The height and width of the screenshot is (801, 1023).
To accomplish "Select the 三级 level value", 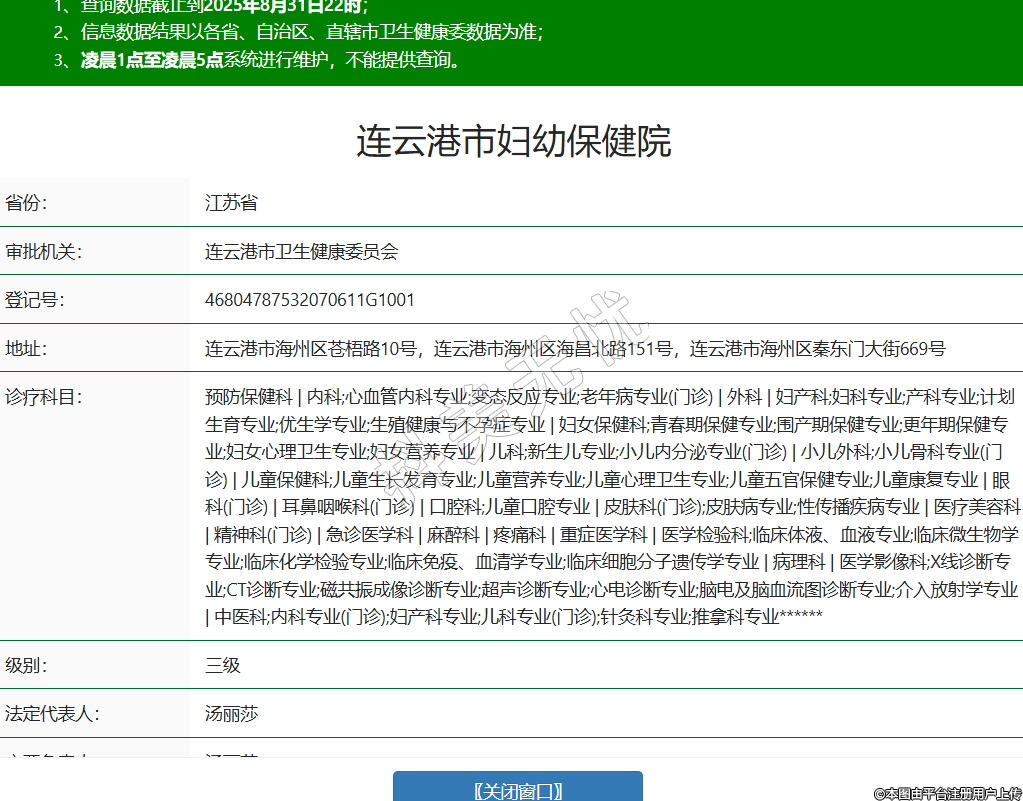I will tap(222, 666).
